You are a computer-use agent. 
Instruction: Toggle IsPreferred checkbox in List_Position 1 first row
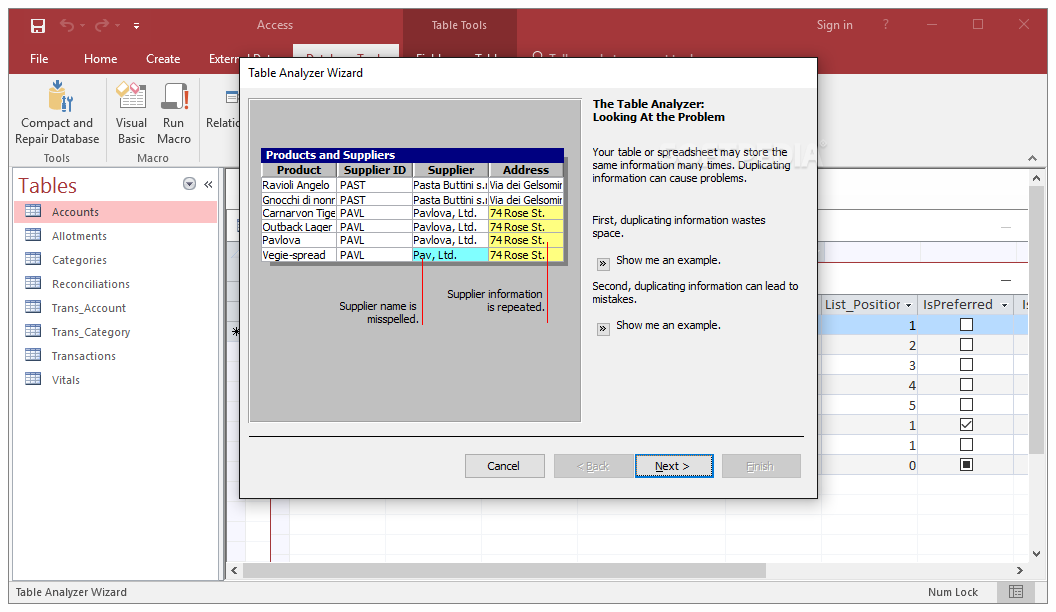pos(966,325)
